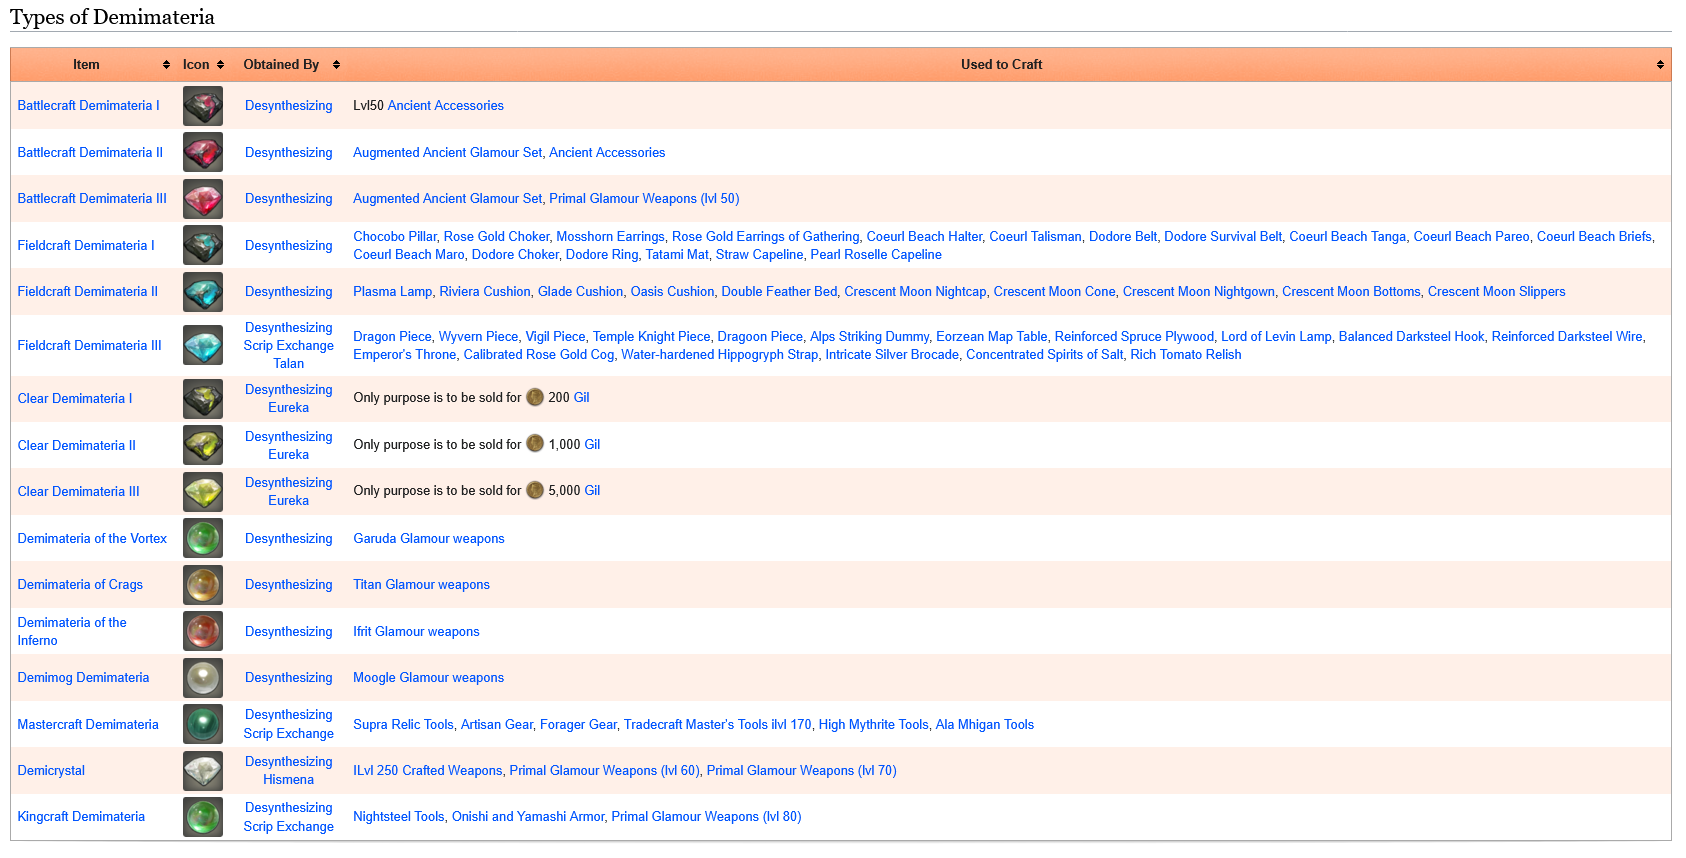Open Ancient Accessories in Battlecraft Demimateria I row

click(446, 106)
